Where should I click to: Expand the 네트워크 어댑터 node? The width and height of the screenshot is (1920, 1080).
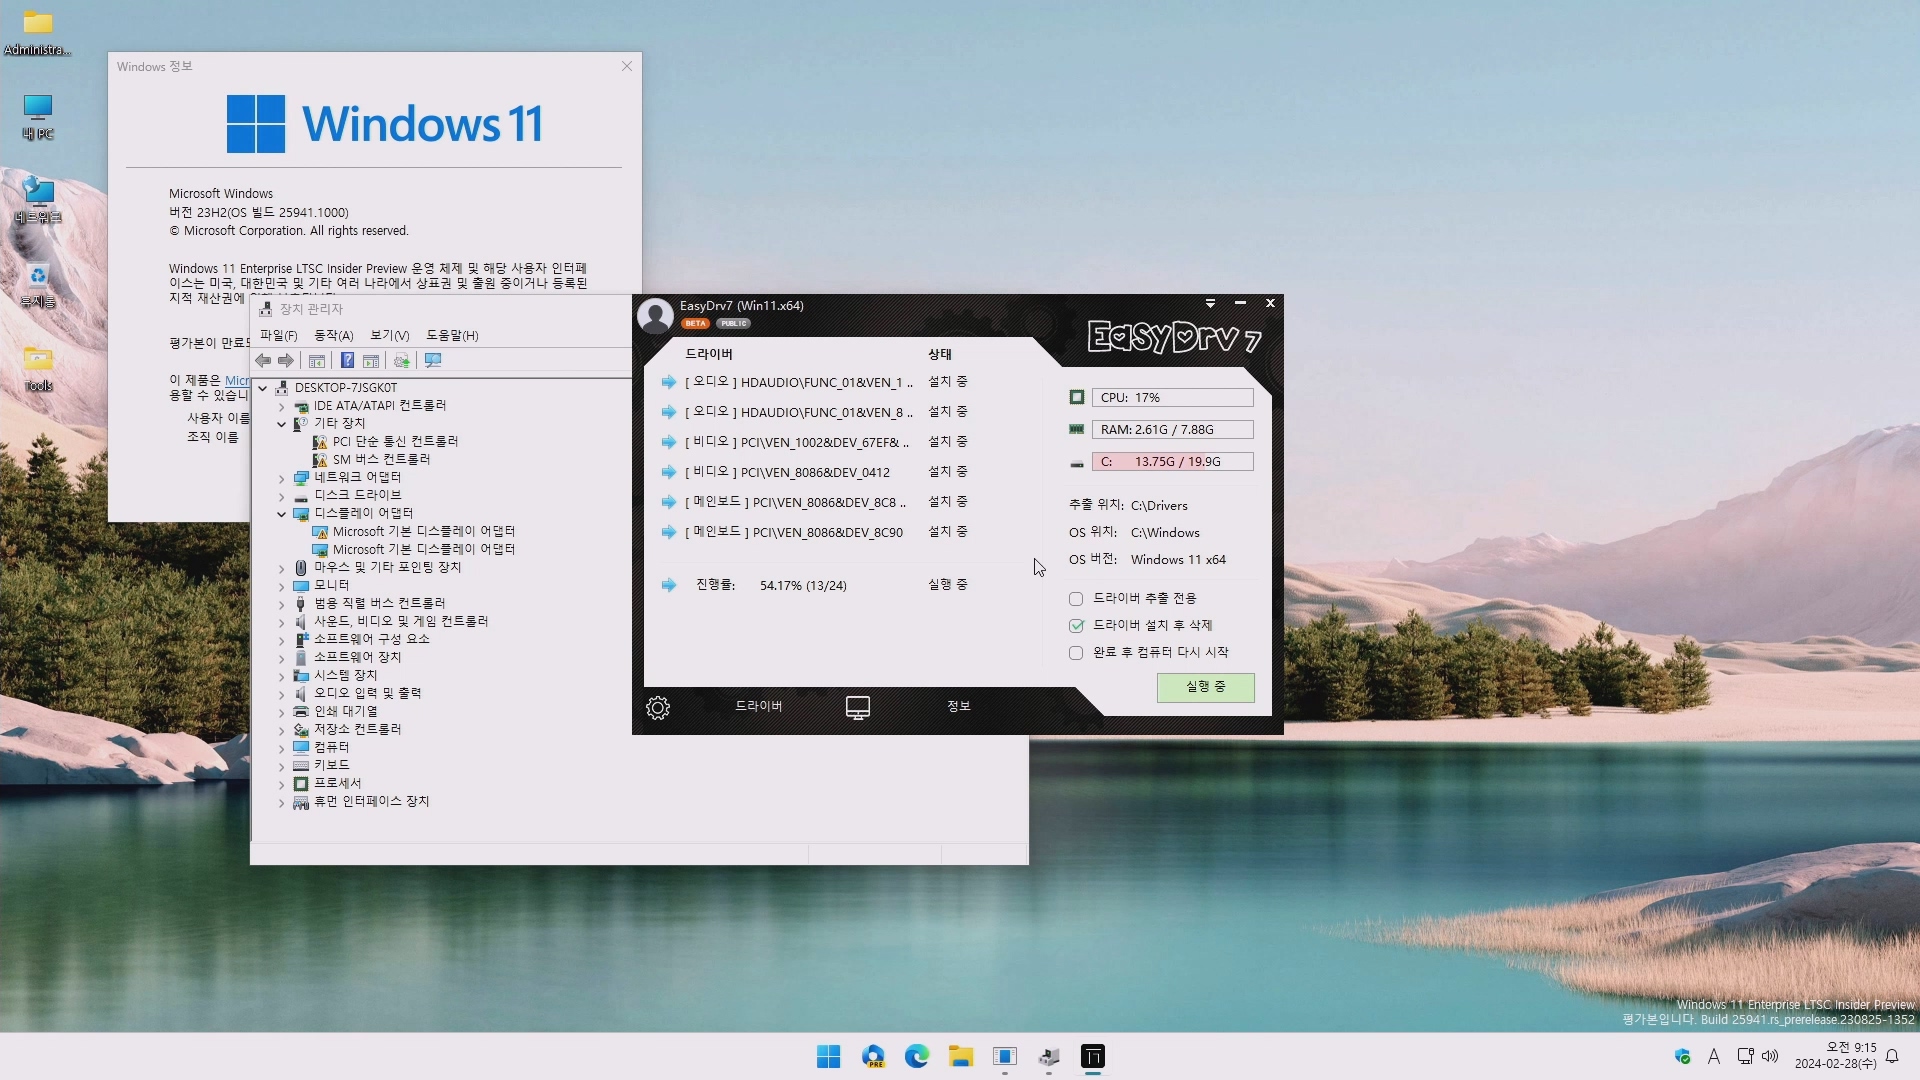(x=282, y=478)
